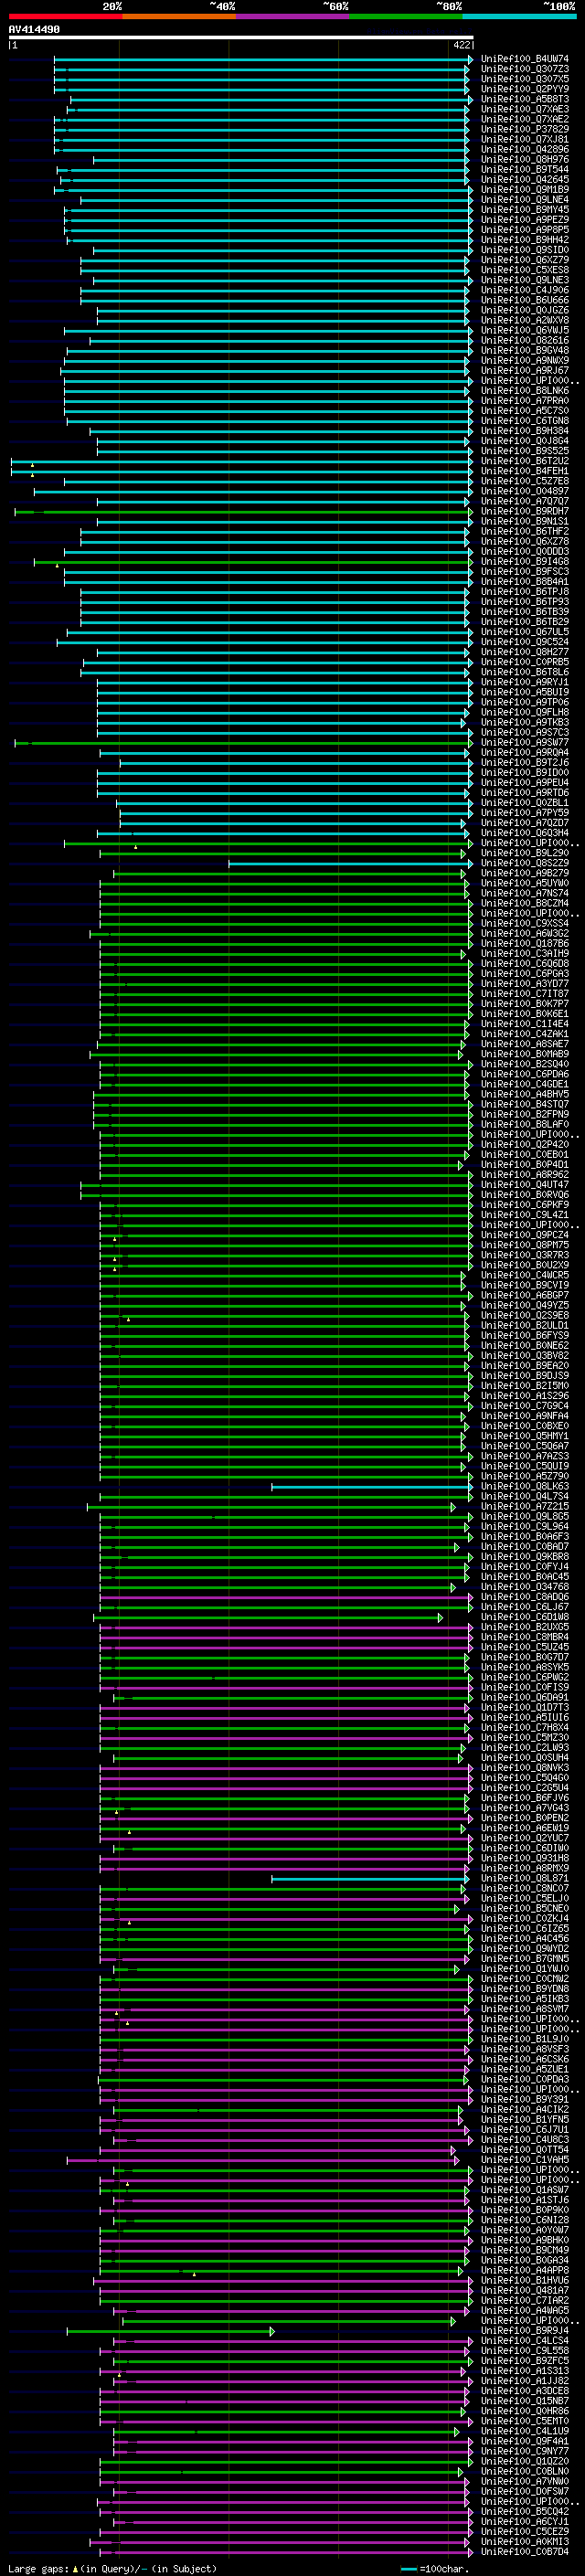585x2576 pixels.
Task: Click the white query sequence bar
Action: pyautogui.click(x=241, y=38)
